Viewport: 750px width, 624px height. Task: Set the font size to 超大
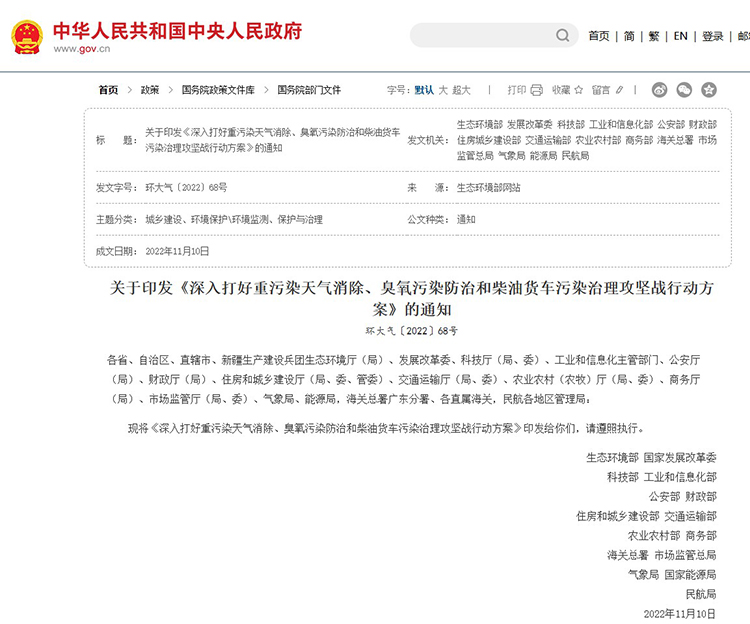tap(462, 90)
